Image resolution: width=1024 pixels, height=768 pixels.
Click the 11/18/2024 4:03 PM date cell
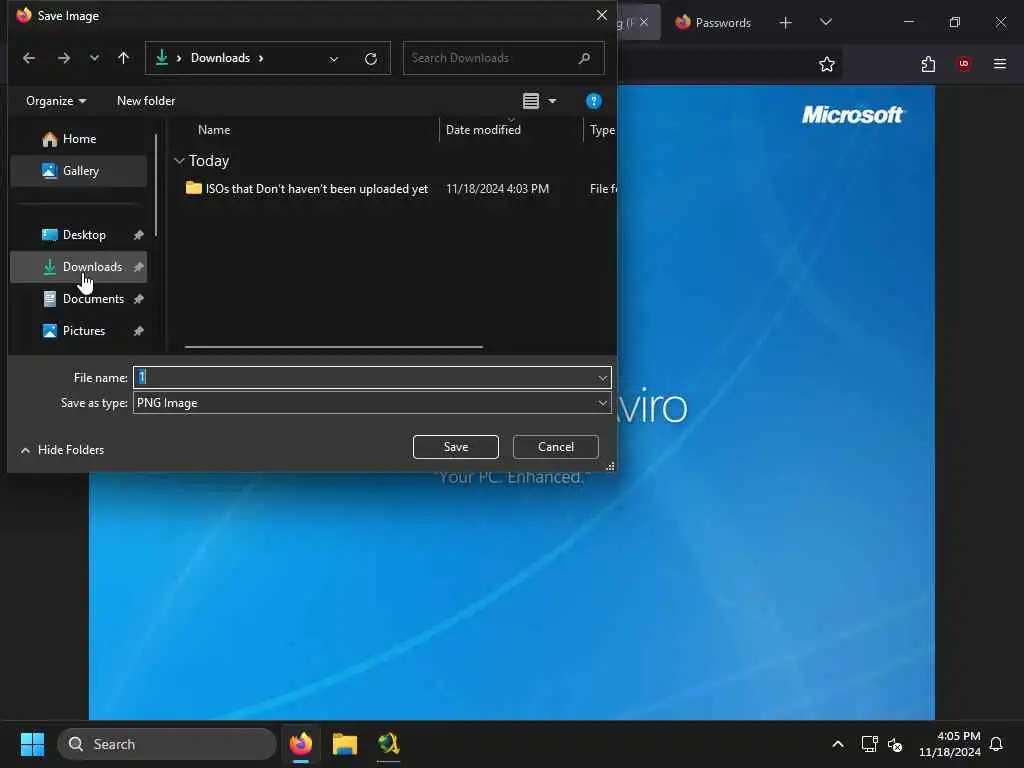497,189
